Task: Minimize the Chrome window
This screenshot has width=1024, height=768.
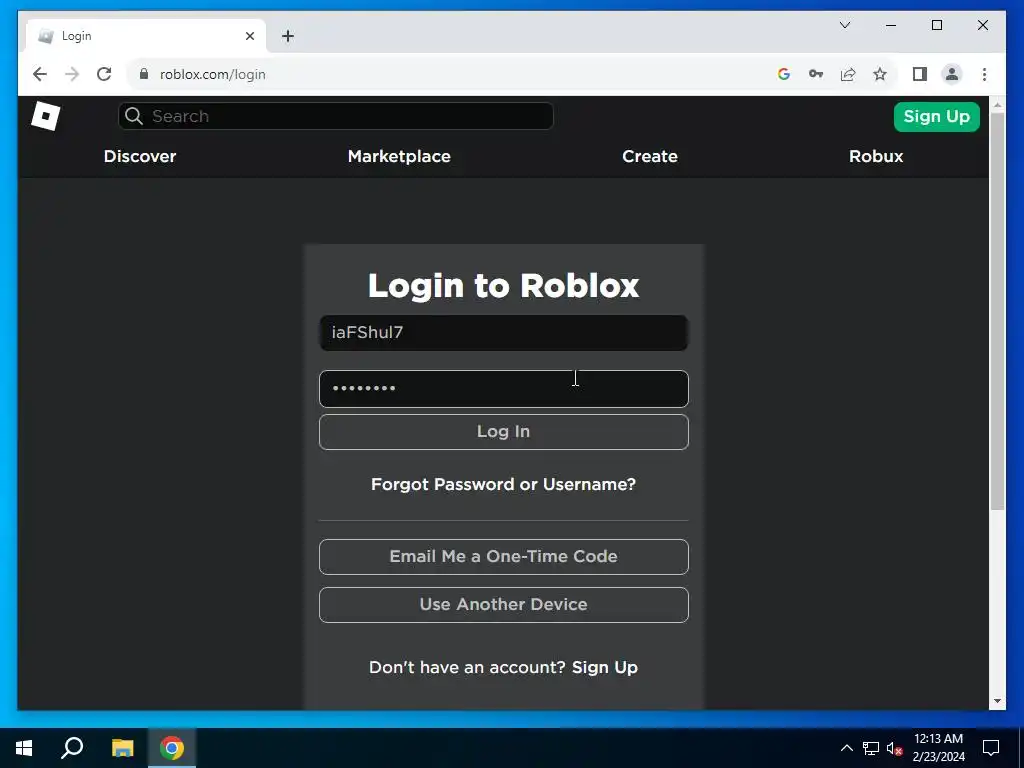Action: [x=891, y=25]
